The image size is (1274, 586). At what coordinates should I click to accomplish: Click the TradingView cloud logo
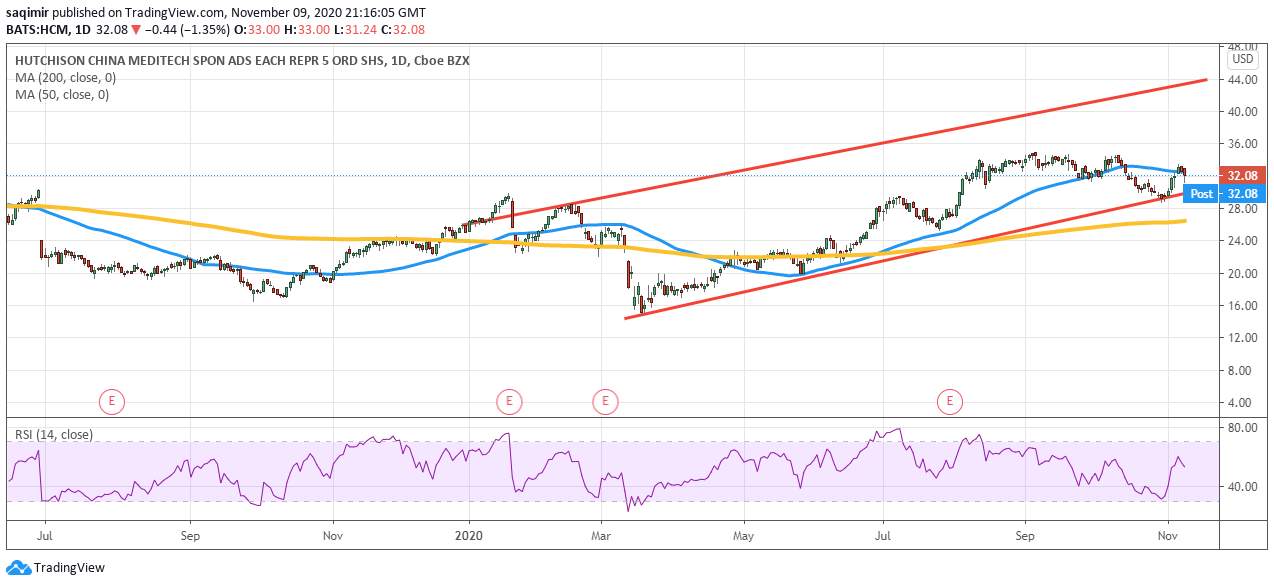21,566
